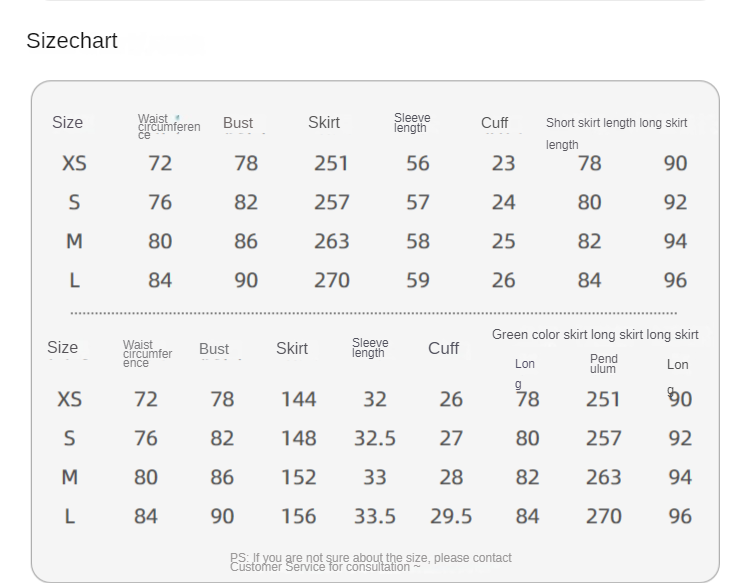This screenshot has width=750, height=583.
Task: Select cuff value 28
Action: [x=451, y=477]
